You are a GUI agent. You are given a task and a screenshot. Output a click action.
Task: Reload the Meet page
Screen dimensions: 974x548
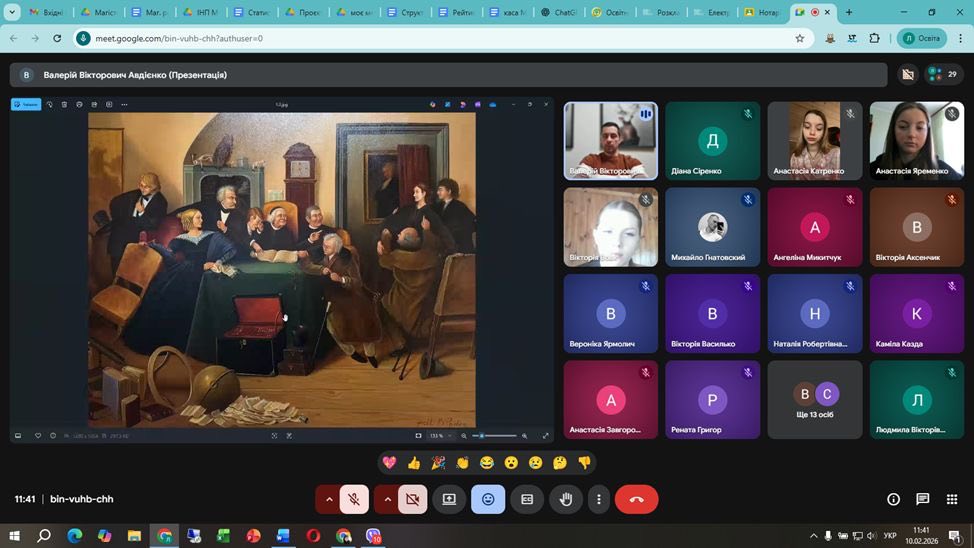pos(57,39)
